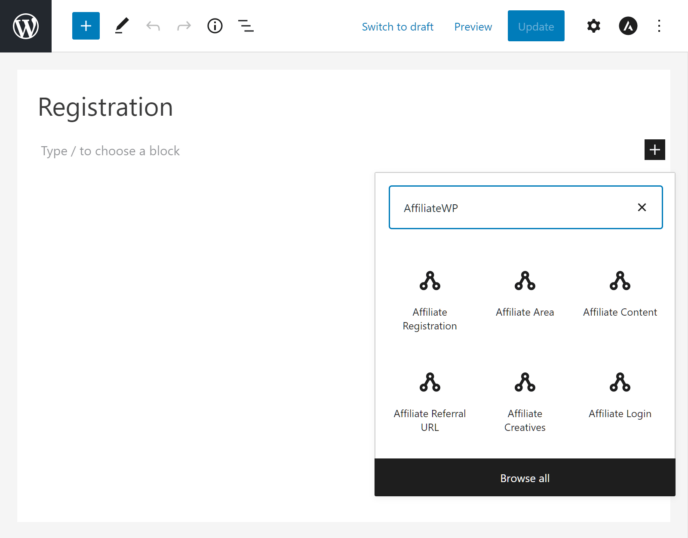Viewport: 688px width, 538px height.
Task: Toggle the blue block inserter plus button
Action: tap(86, 26)
